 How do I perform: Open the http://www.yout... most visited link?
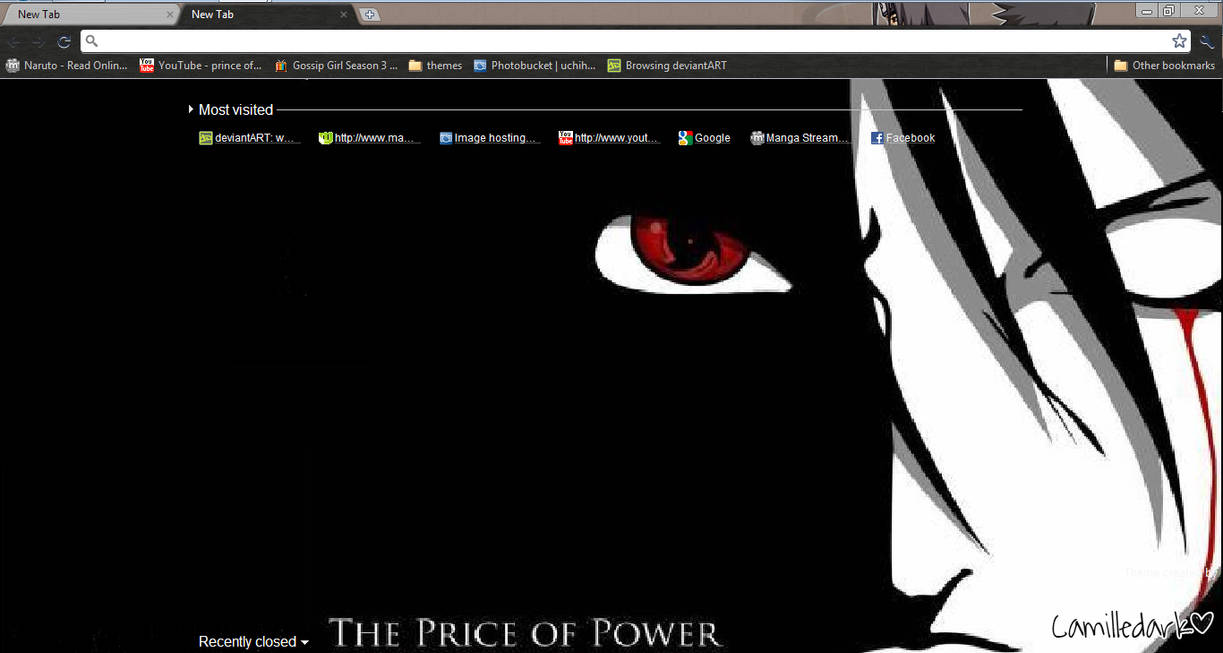609,138
